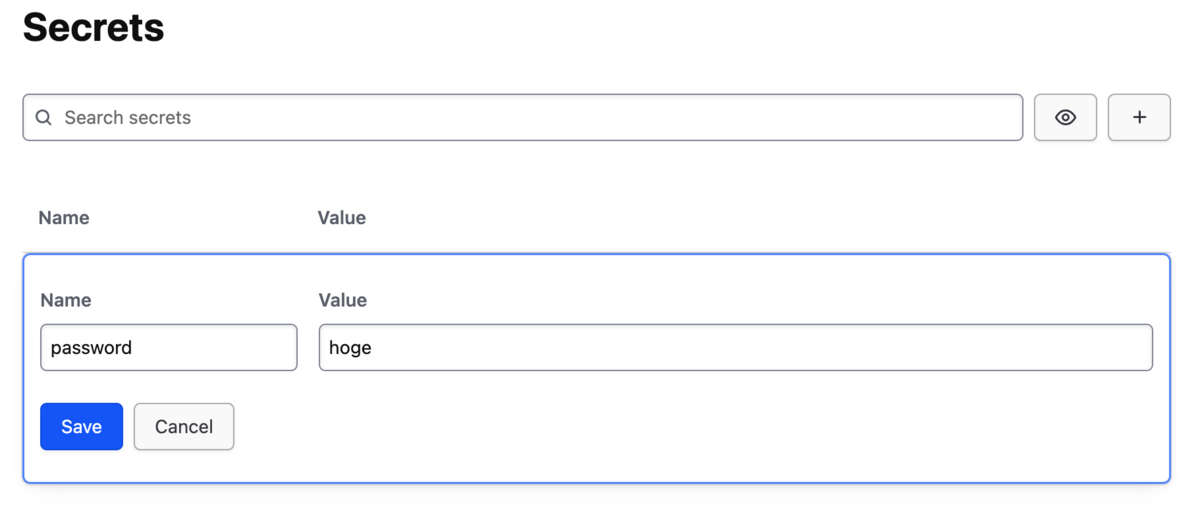Select the Value label above hoge field
This screenshot has height=505, width=1200.
click(343, 300)
